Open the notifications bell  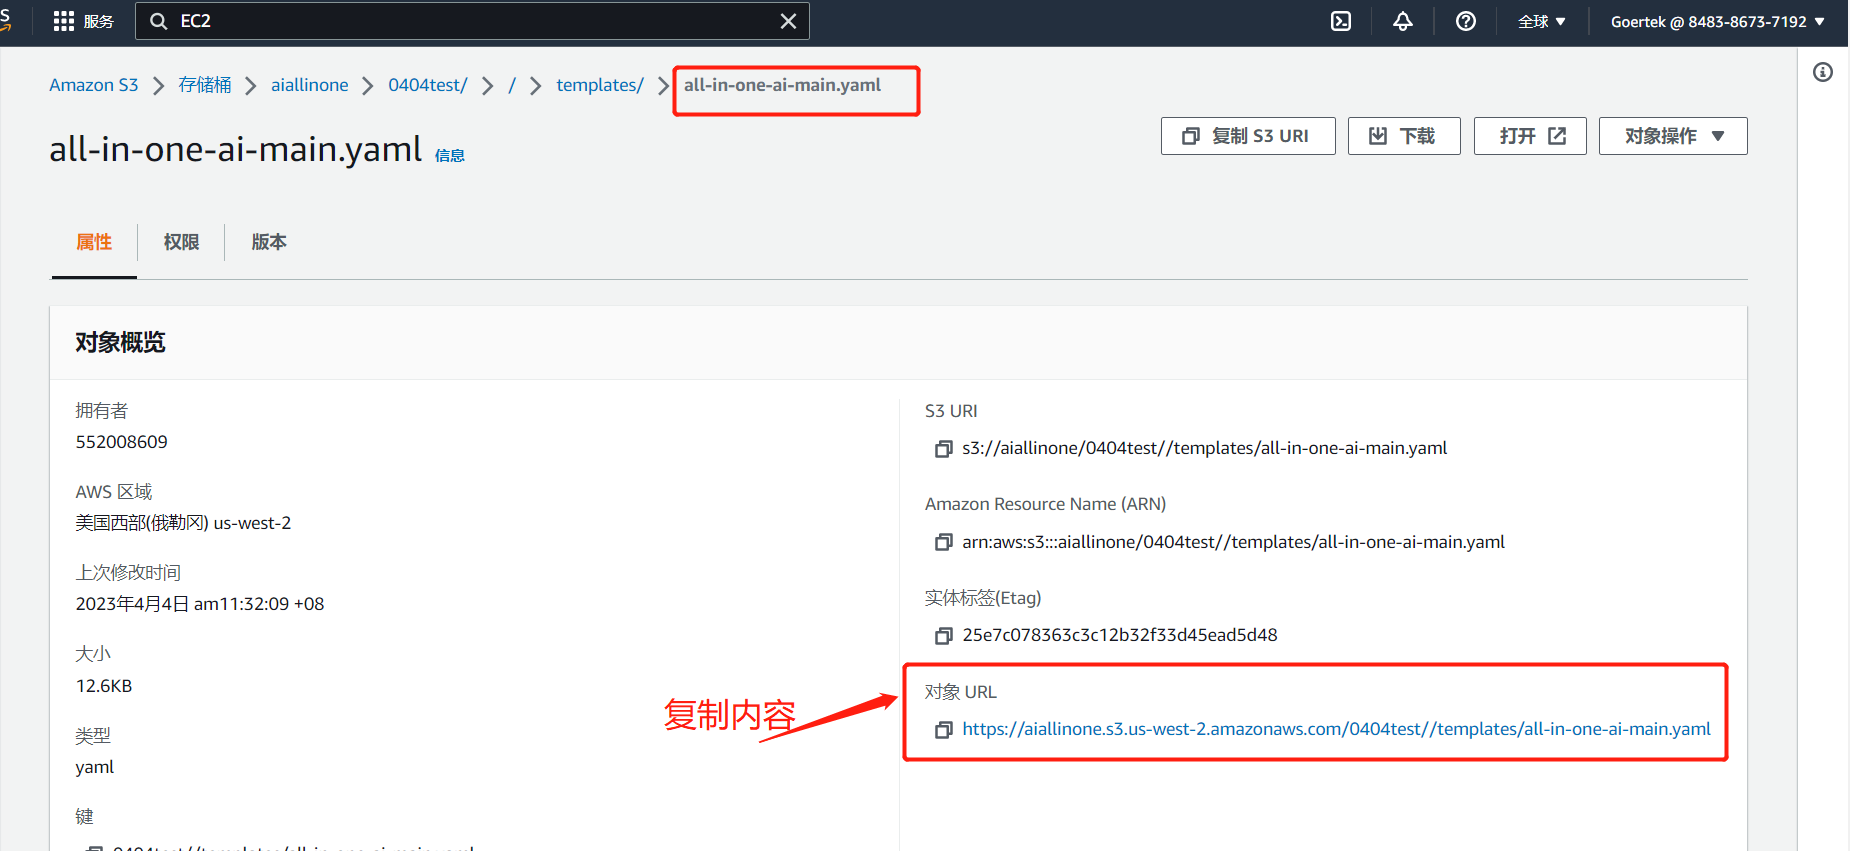pos(1403,21)
